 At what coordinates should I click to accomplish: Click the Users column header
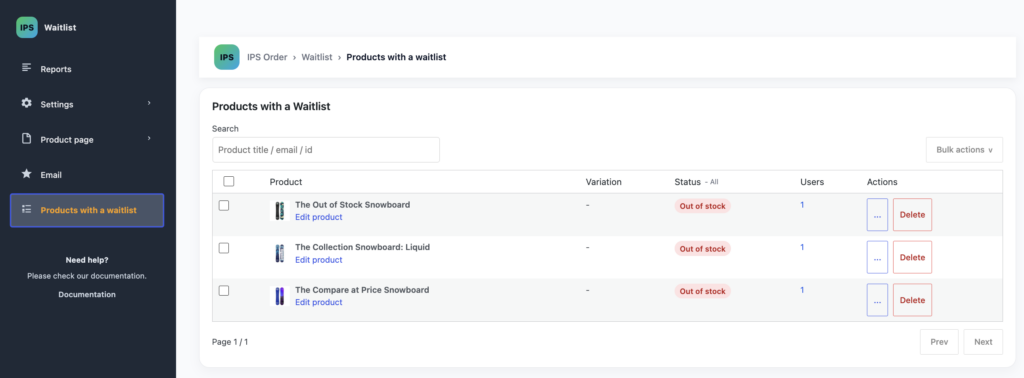[x=812, y=182]
